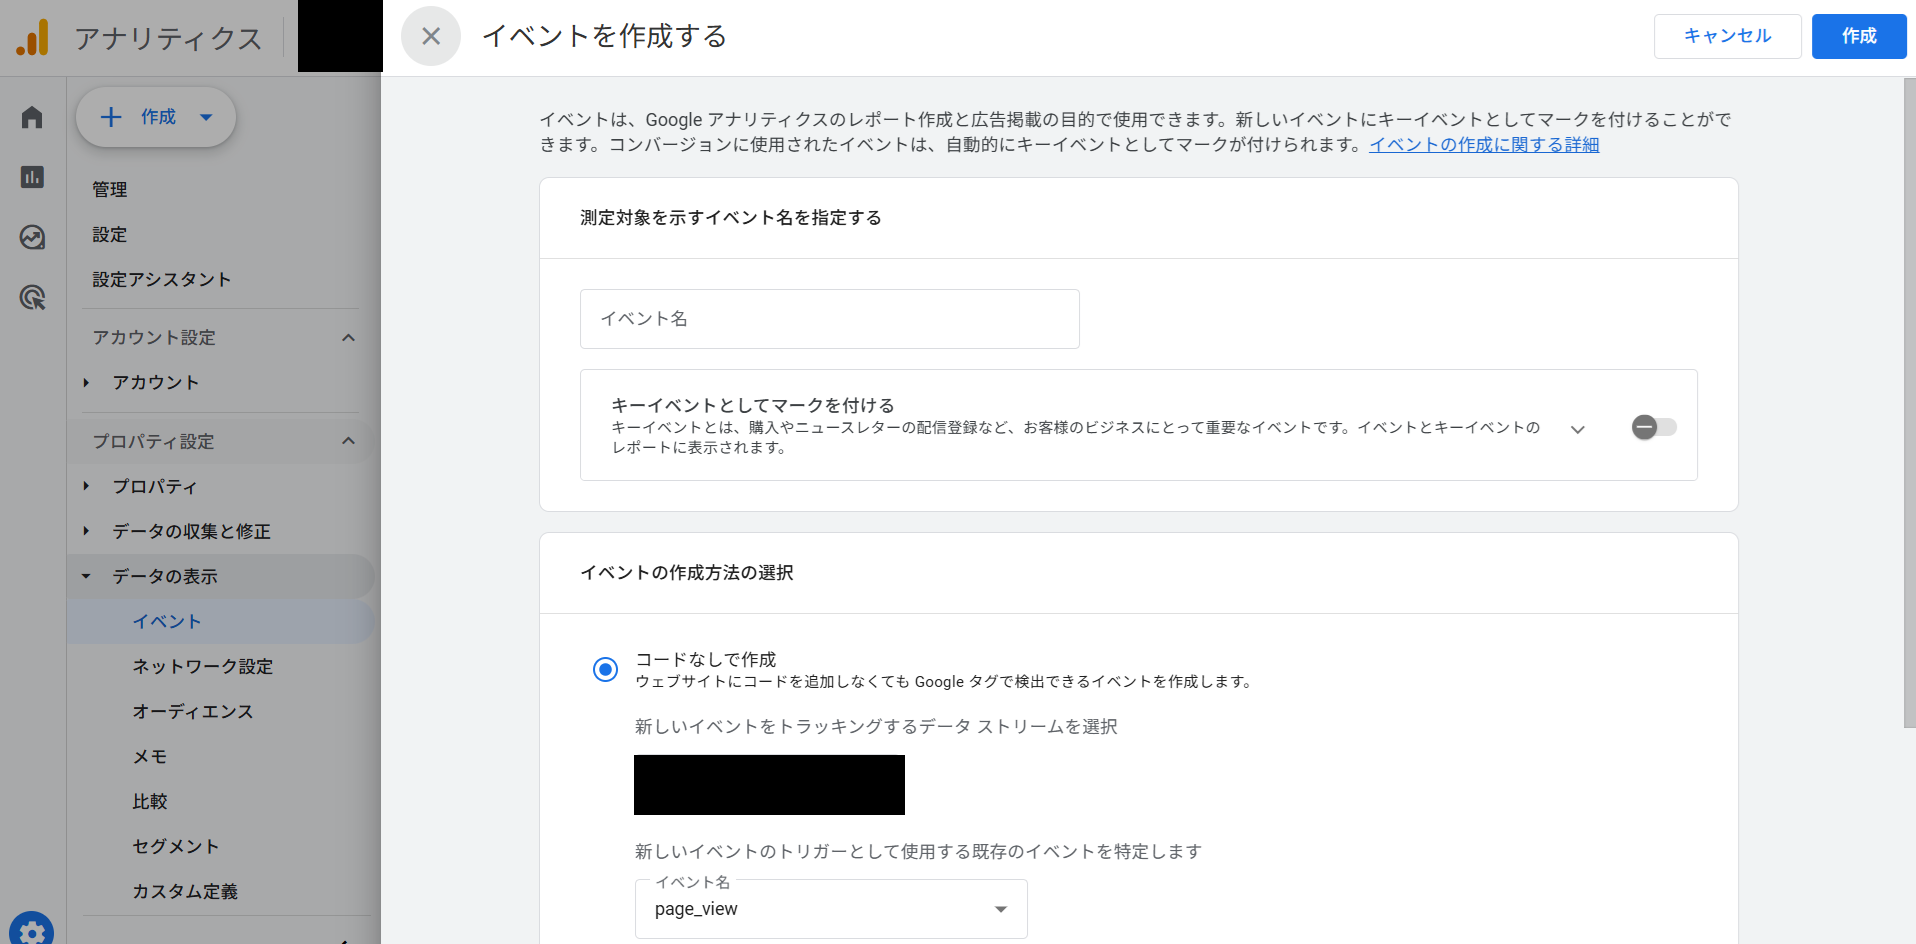Toggle the key event mark switch
Image resolution: width=1916 pixels, height=944 pixels.
pyautogui.click(x=1653, y=427)
